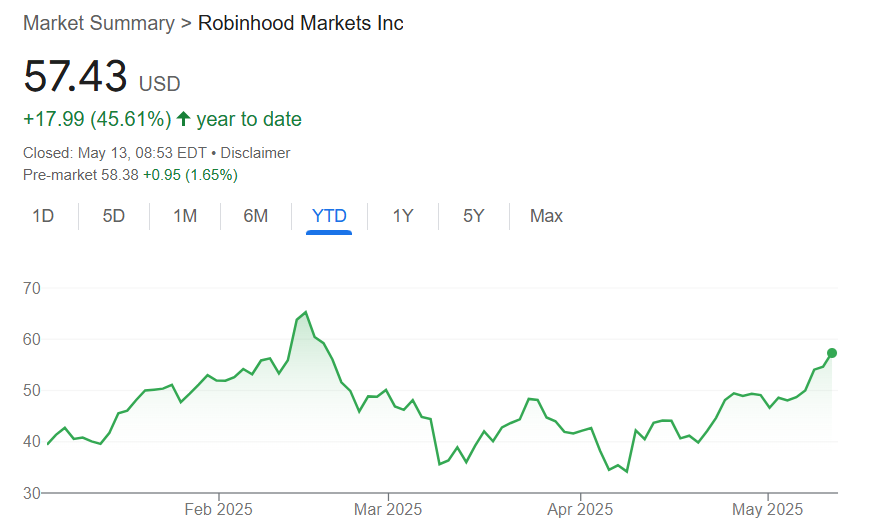Viewport: 871px width, 531px height.
Task: Show the 1M chart range
Action: coord(185,216)
